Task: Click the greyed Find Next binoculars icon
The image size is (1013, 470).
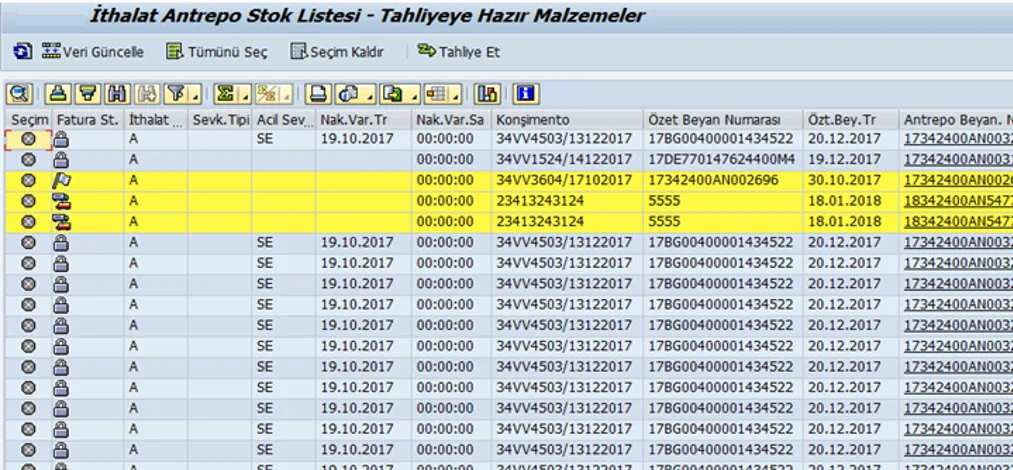Action: pyautogui.click(x=148, y=94)
